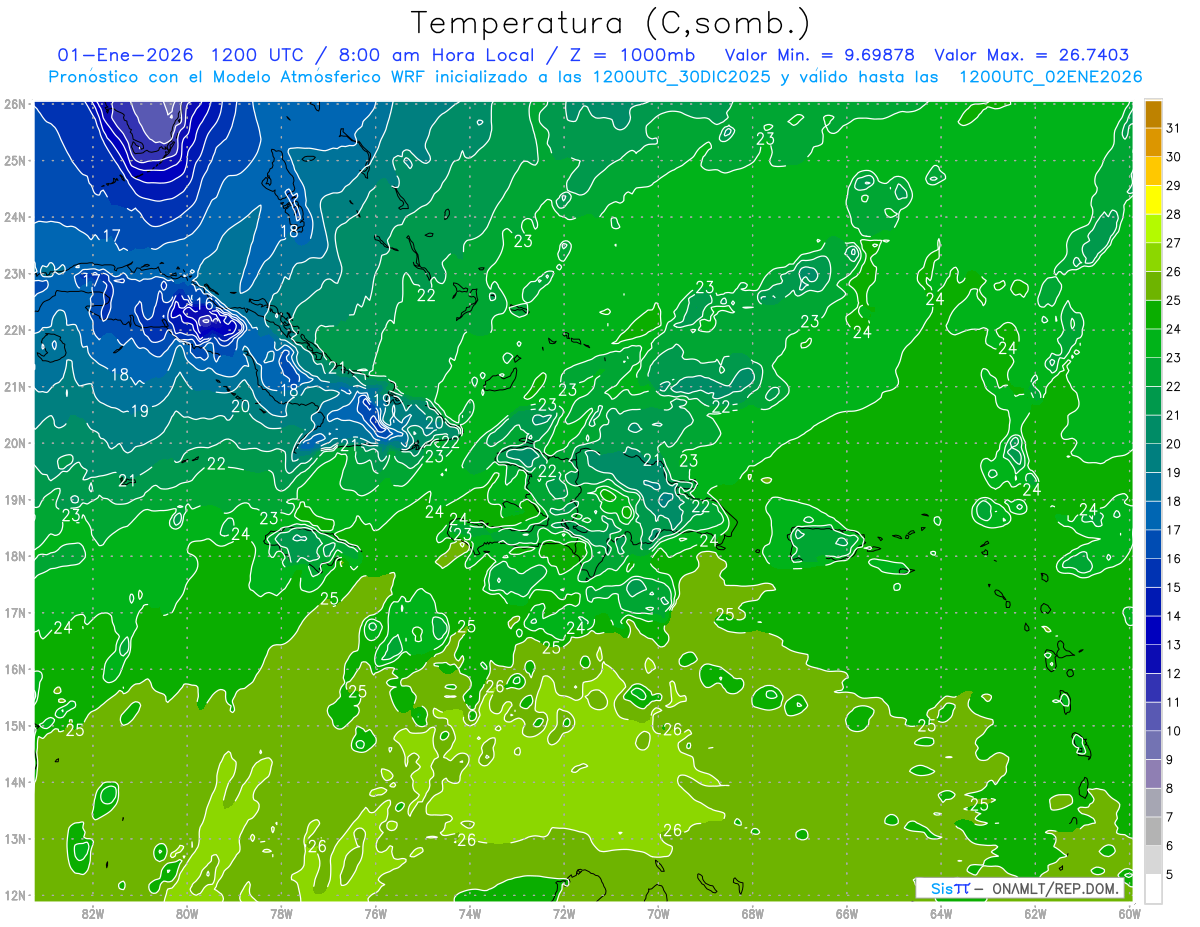This screenshot has width=1200, height=927.
Task: Click the longitude axis label '82W'
Action: click(x=93, y=913)
